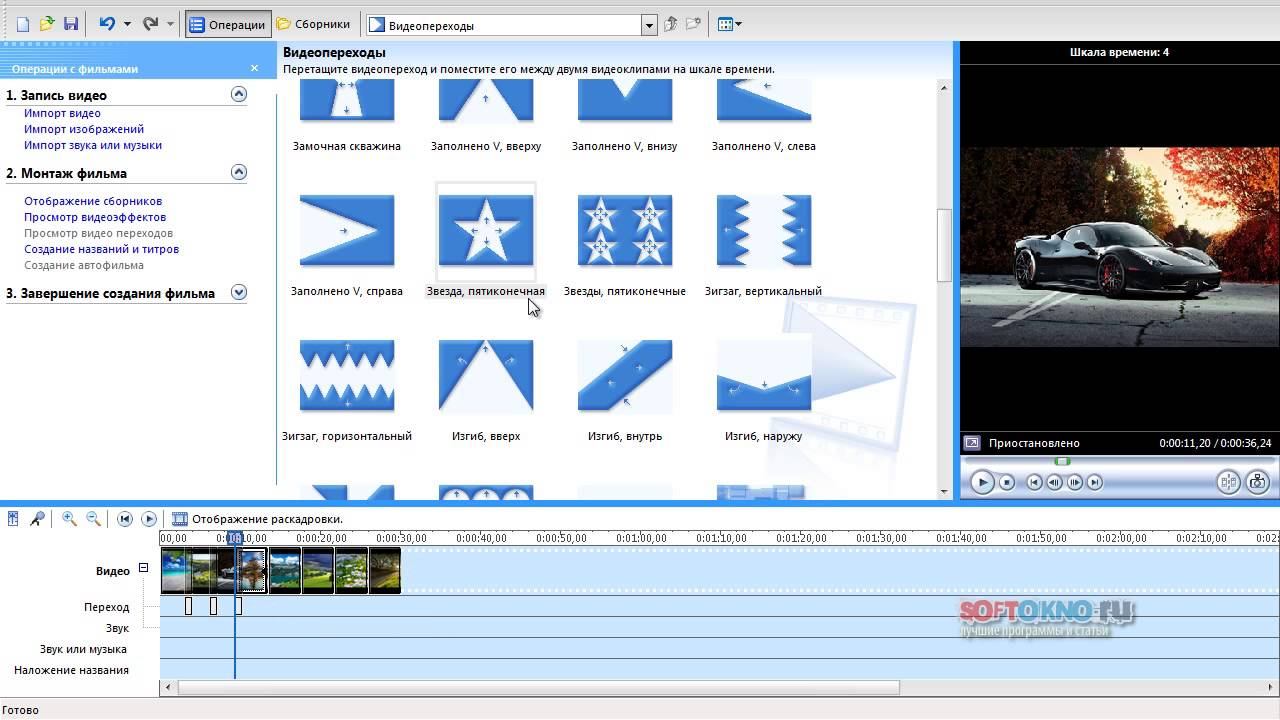Viewport: 1280px width, 720px height.
Task: Play the preview in the monitor
Action: pyautogui.click(x=982, y=482)
